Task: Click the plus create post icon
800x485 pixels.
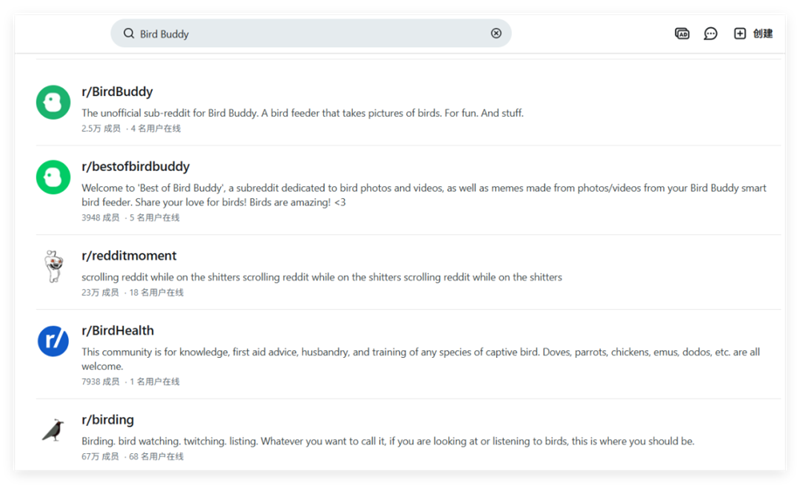Action: coord(740,33)
